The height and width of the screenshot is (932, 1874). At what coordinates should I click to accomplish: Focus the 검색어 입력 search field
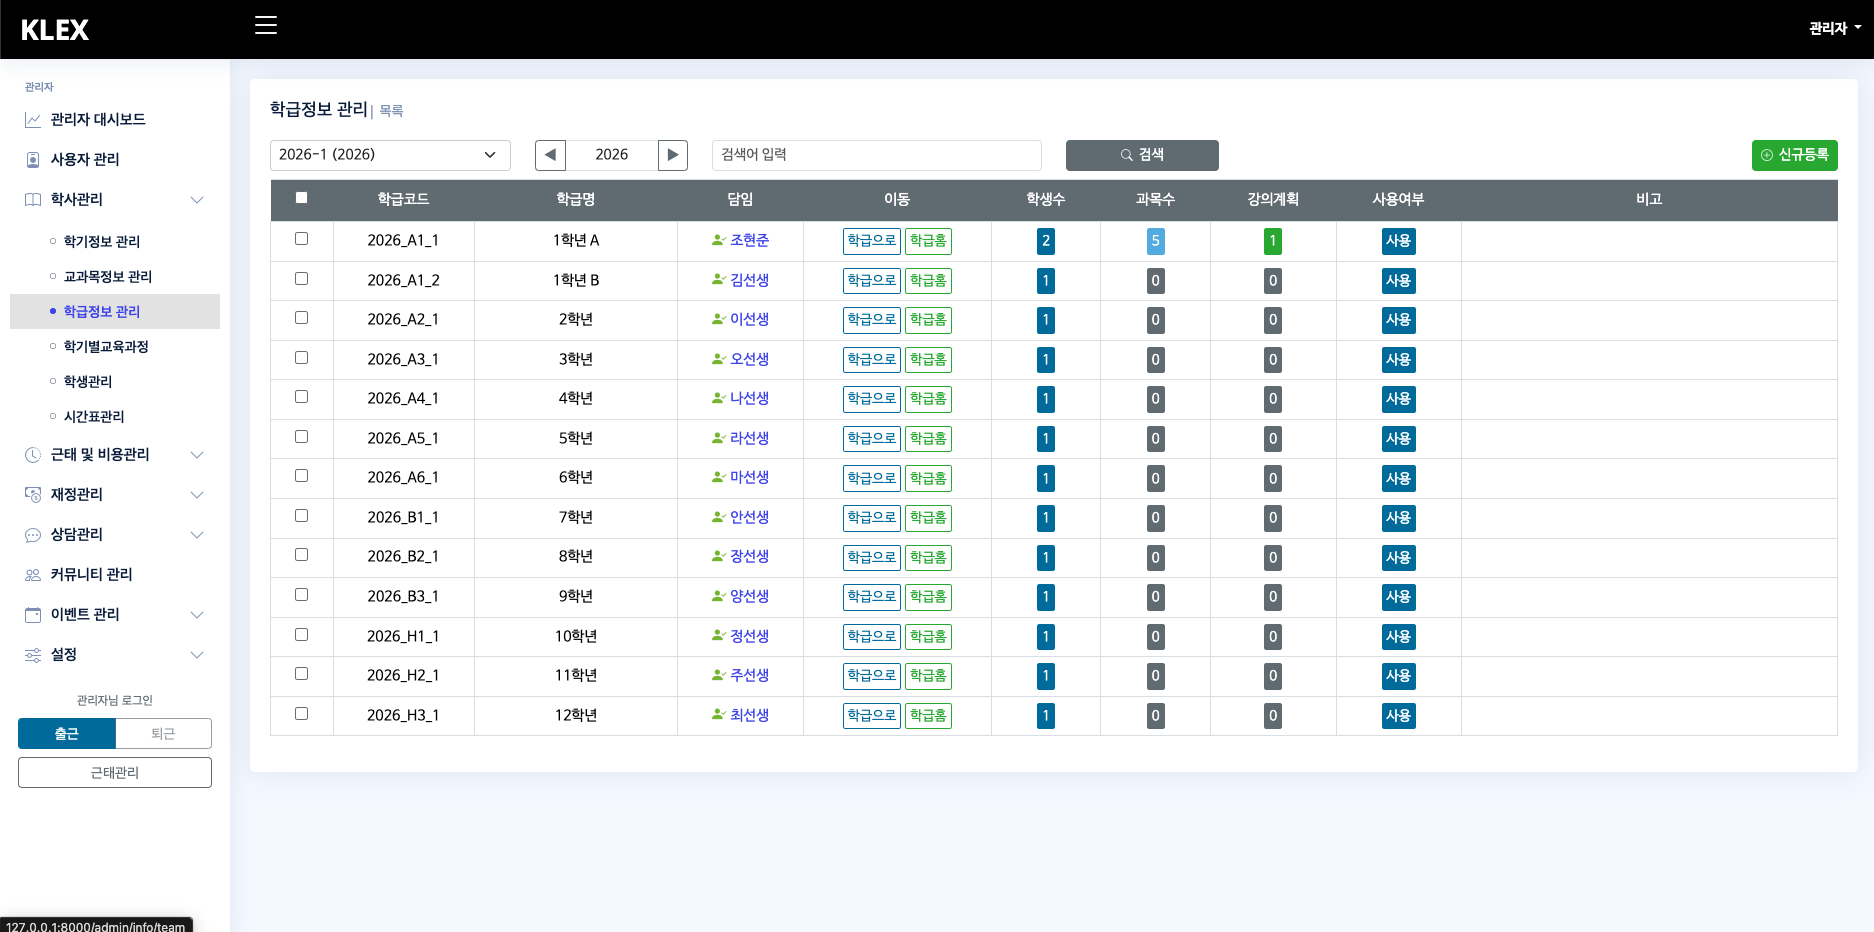pyautogui.click(x=876, y=155)
